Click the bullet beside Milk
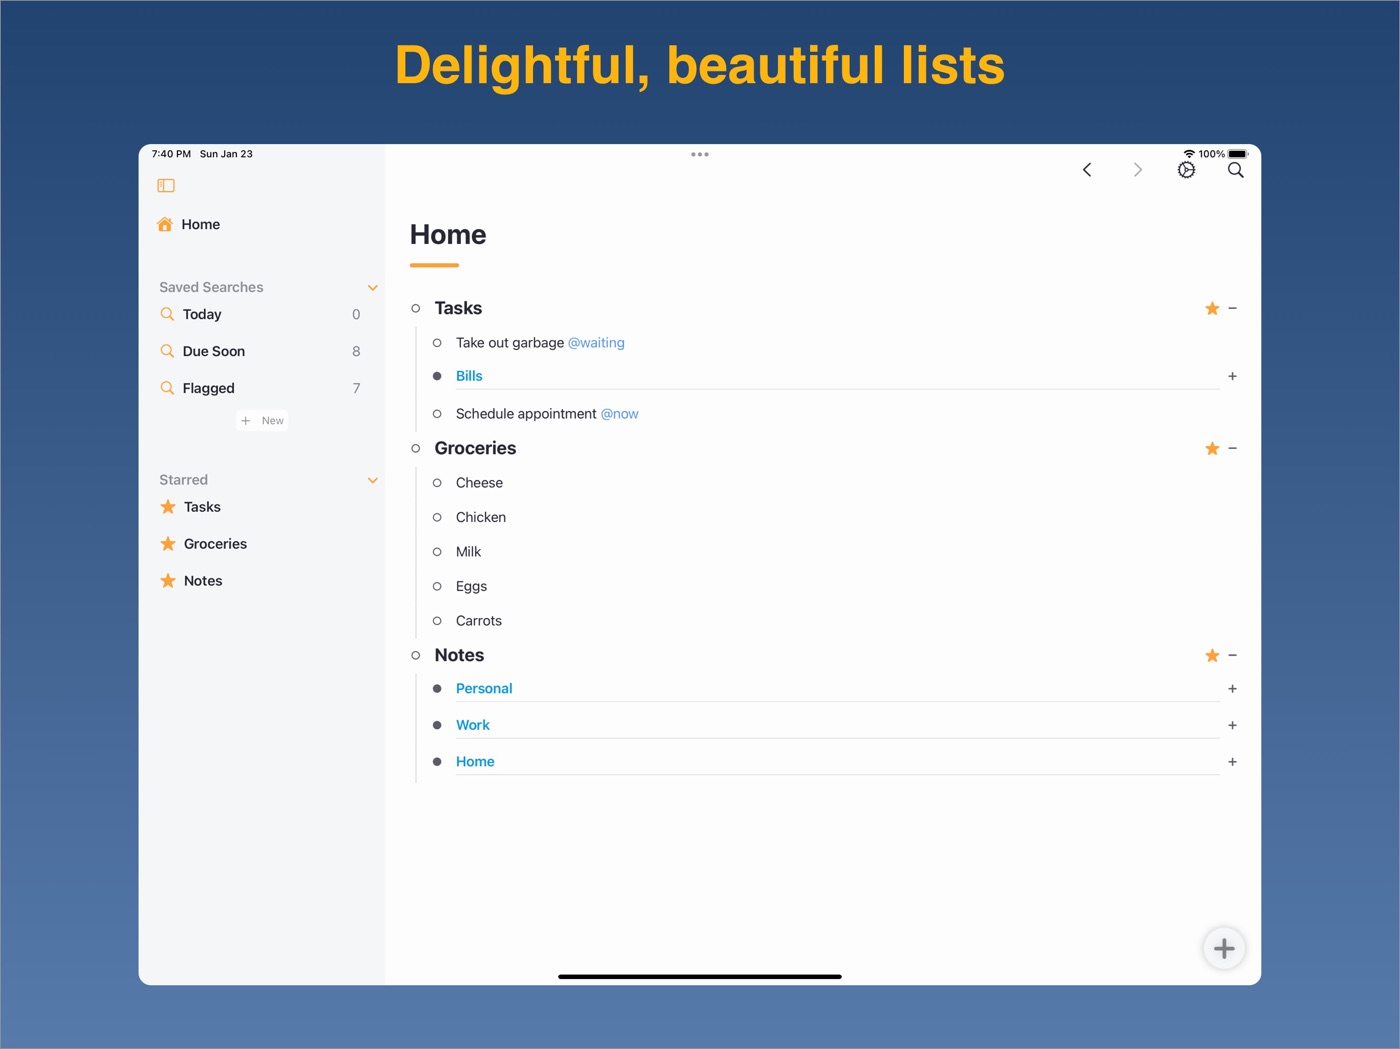This screenshot has width=1400, height=1049. pos(437,552)
